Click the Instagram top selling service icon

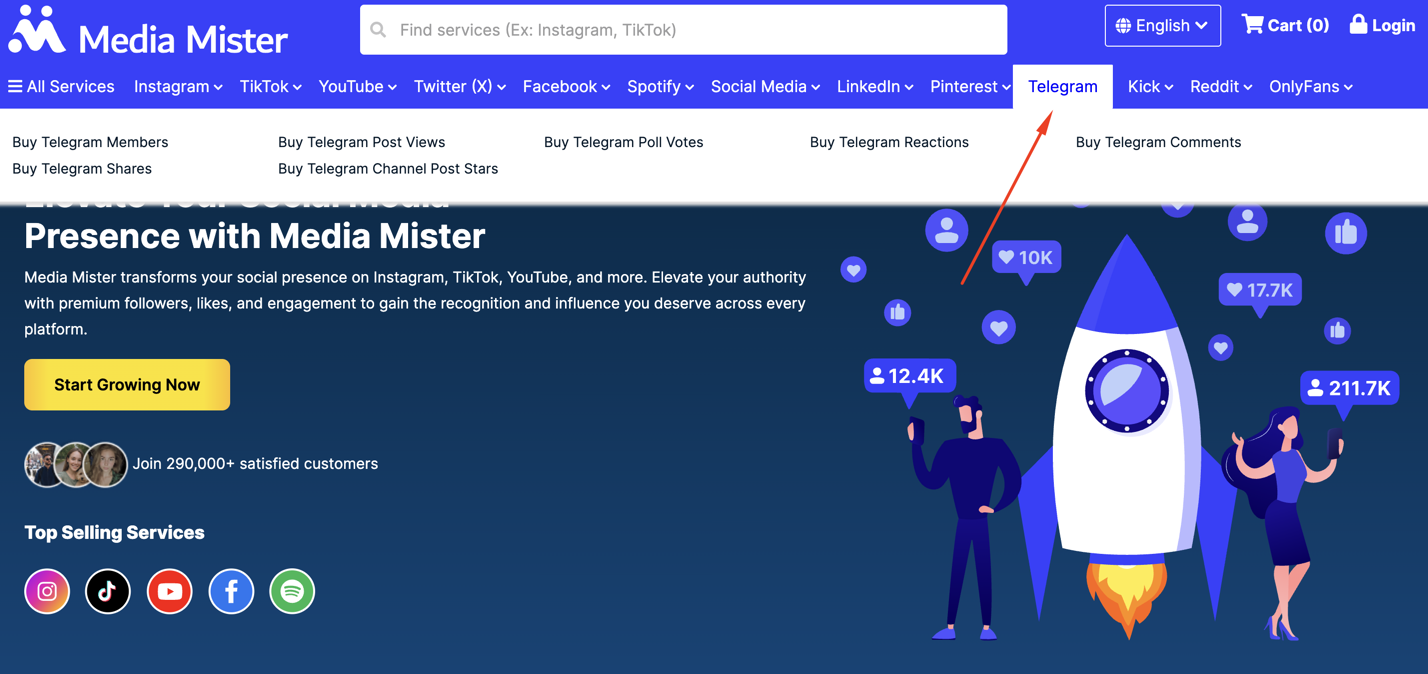(47, 591)
